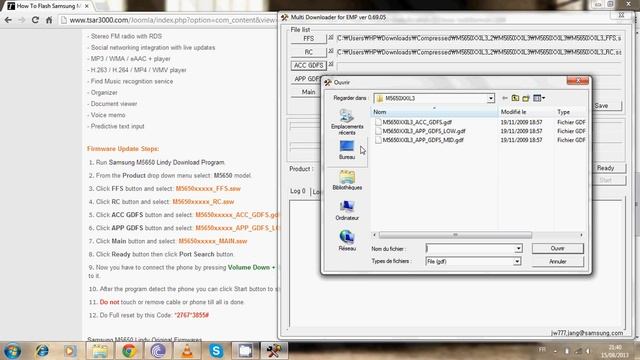
Task: Close the How To Flash Samsung tab
Action: point(87,6)
